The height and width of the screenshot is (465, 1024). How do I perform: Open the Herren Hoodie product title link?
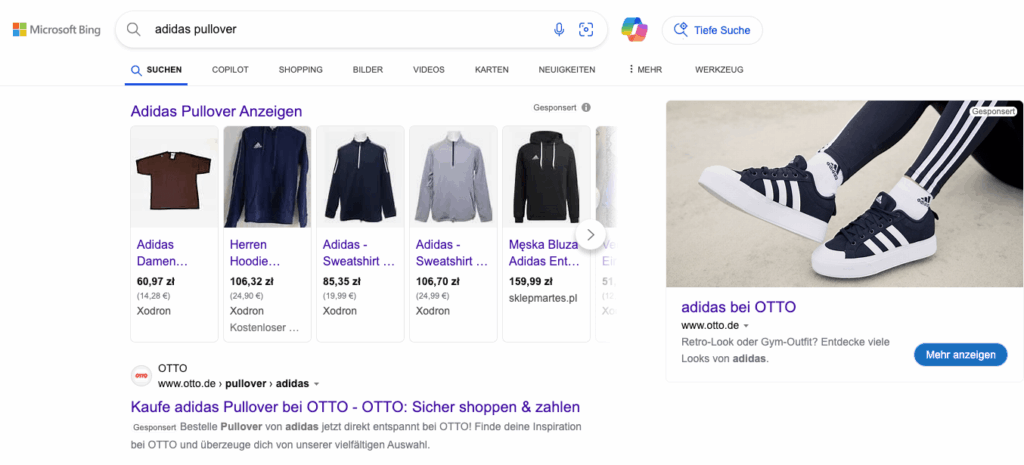[255, 253]
